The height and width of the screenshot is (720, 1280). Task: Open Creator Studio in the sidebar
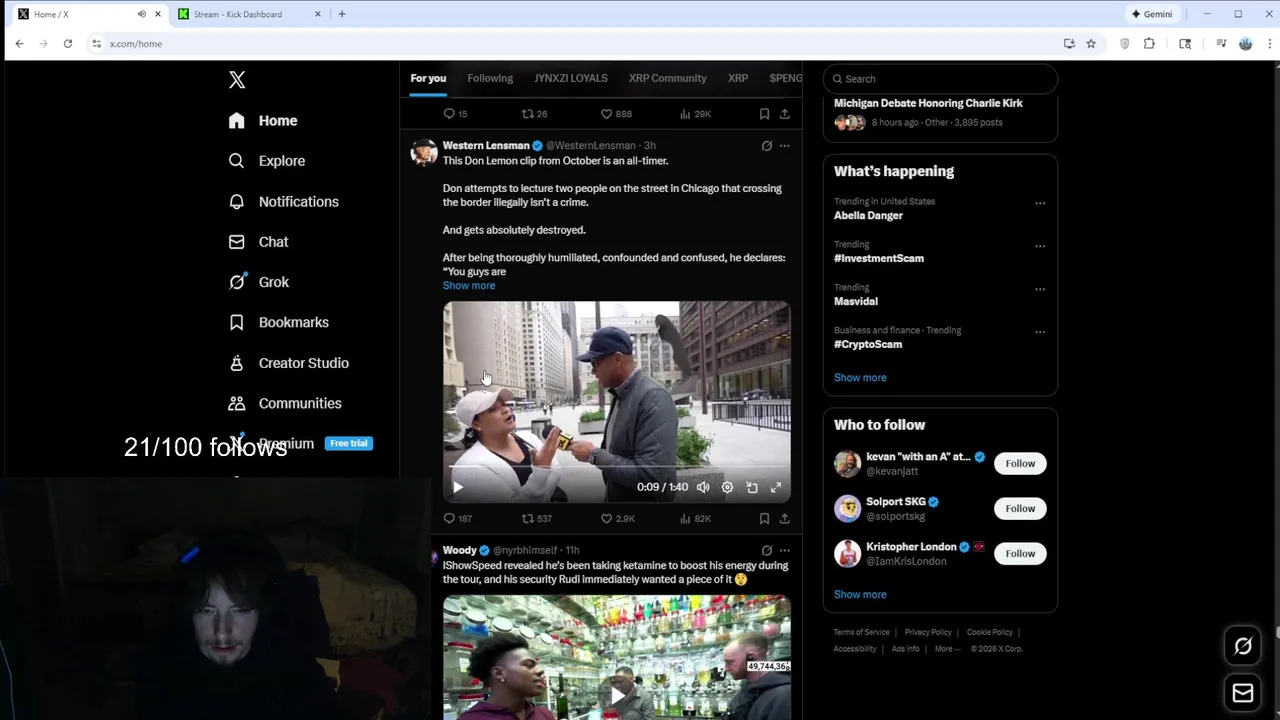[288, 363]
